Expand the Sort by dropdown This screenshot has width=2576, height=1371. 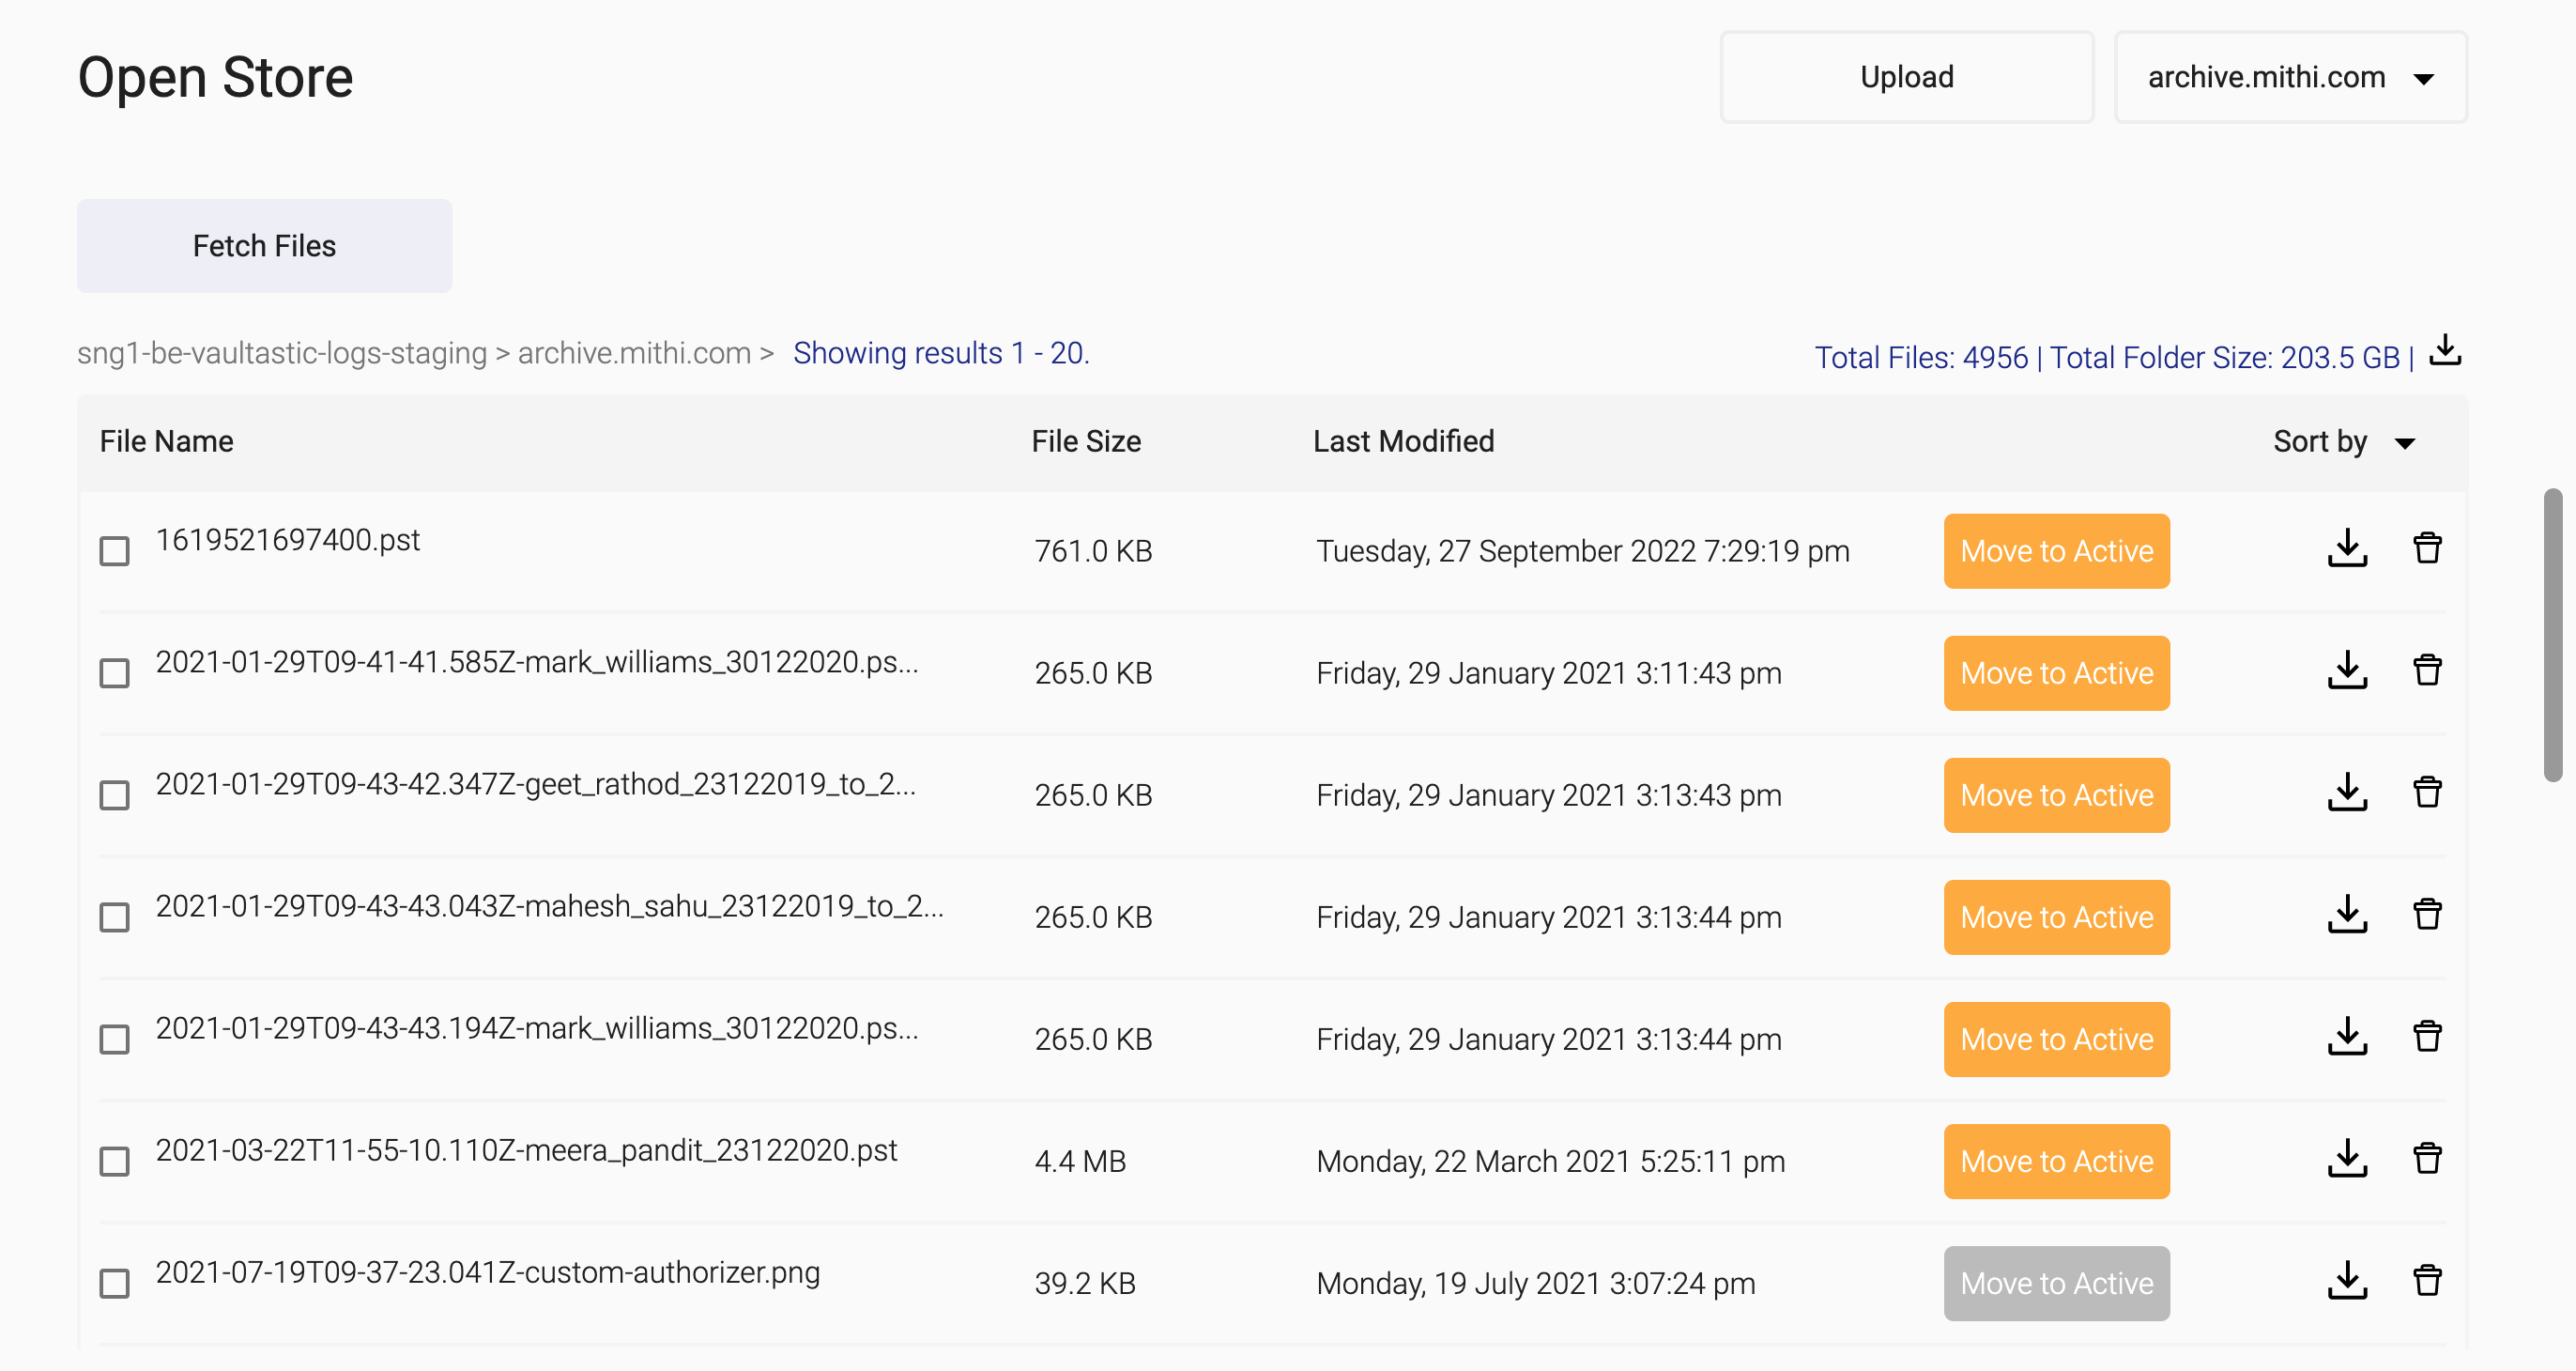2343,442
